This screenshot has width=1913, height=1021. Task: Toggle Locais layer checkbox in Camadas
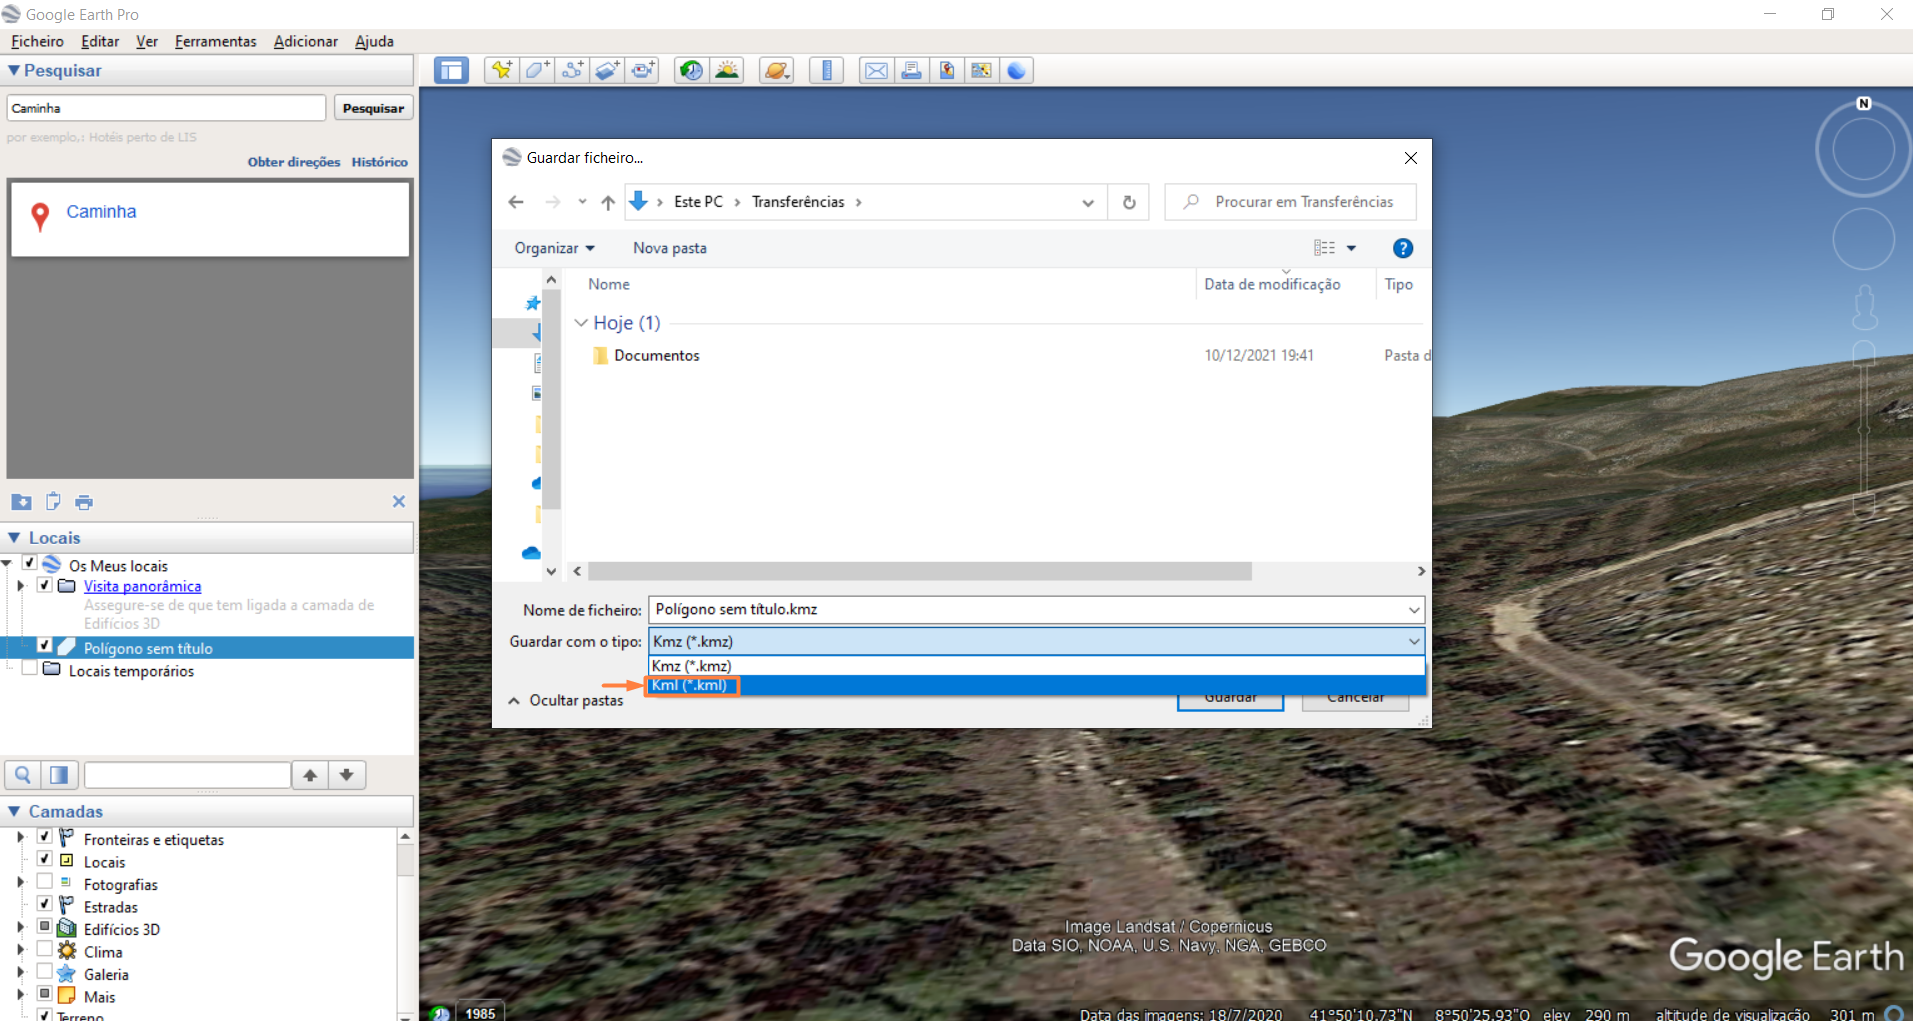(44, 859)
